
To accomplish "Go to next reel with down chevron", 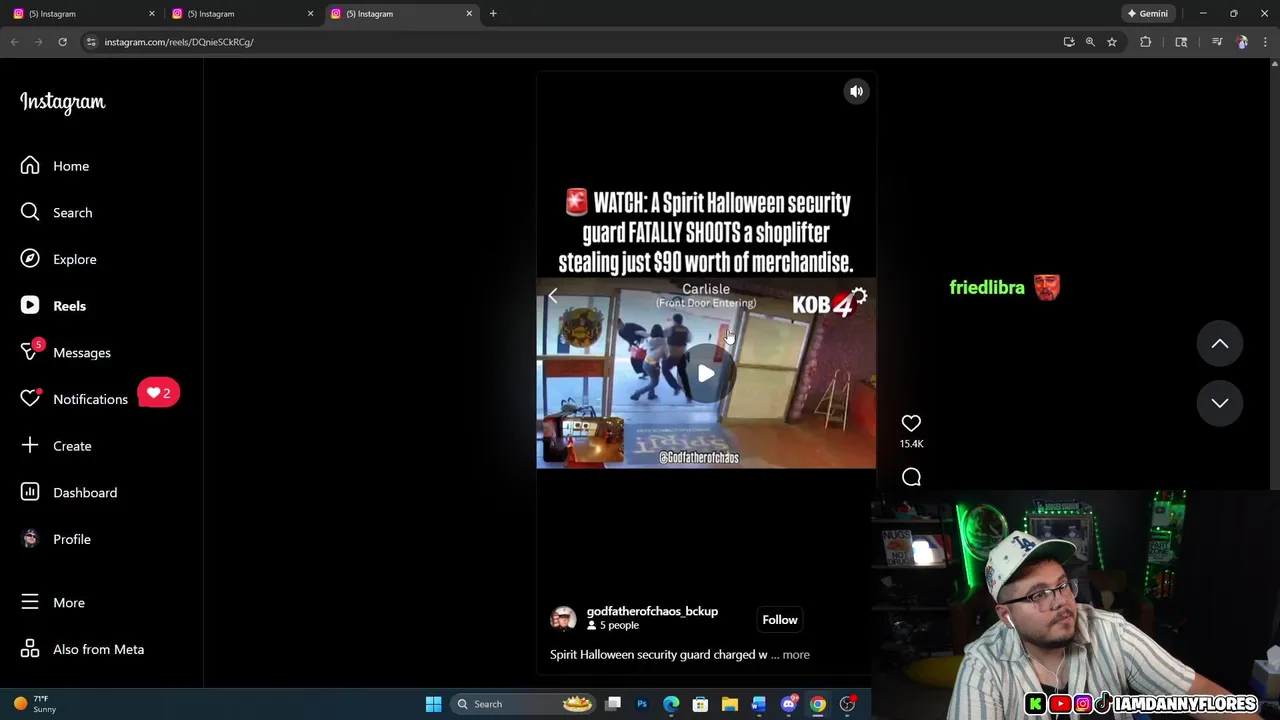I will click(x=1220, y=403).
